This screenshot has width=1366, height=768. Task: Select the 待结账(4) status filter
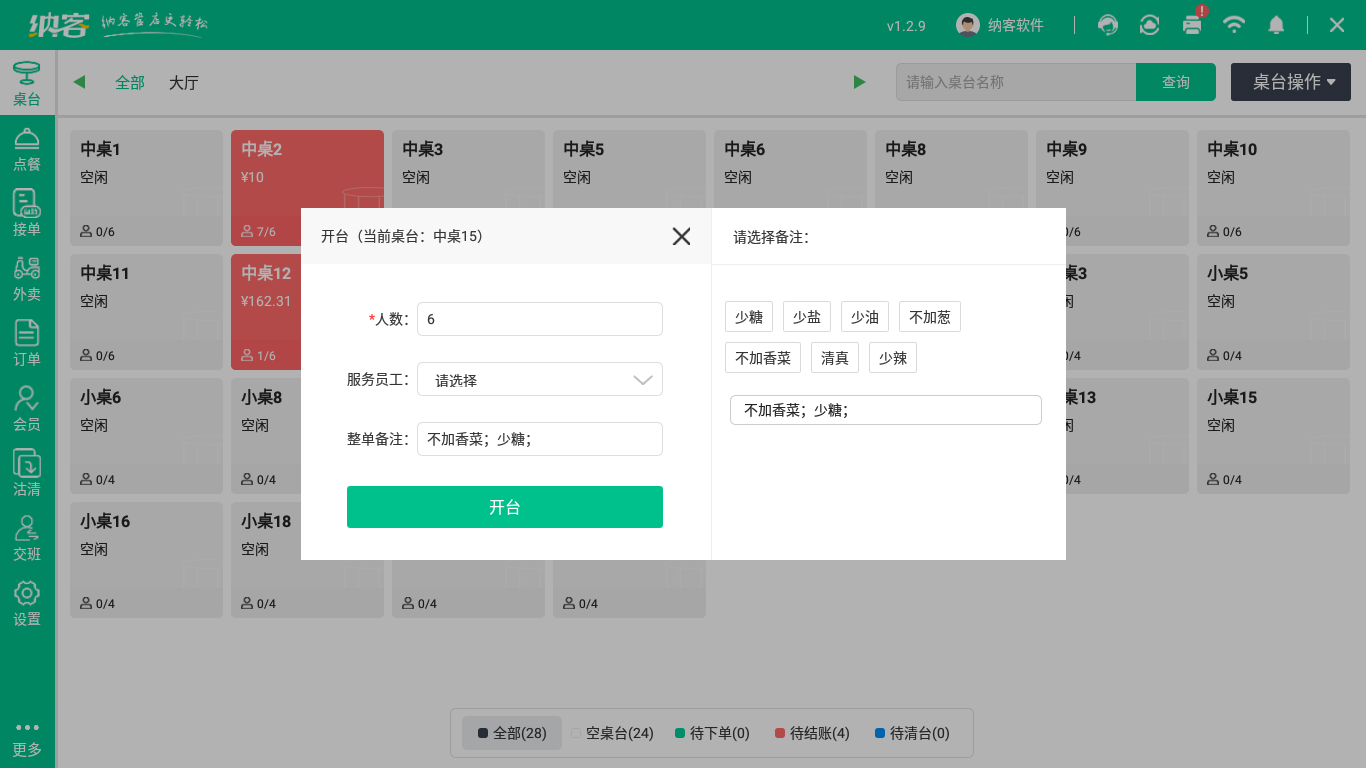coord(814,733)
